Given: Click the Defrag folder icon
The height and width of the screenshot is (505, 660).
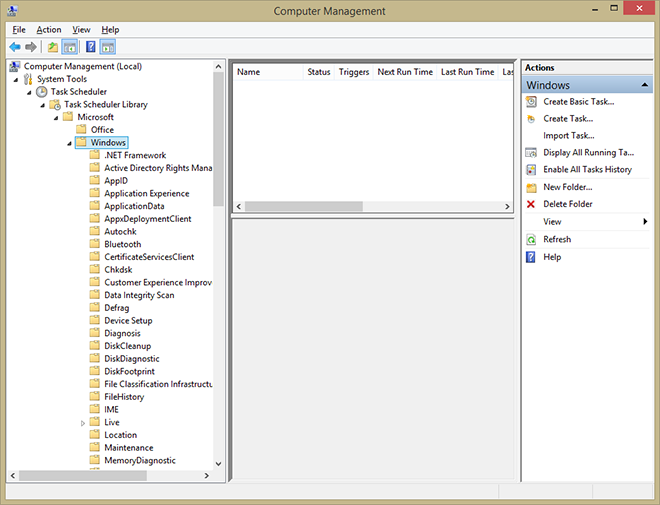Looking at the screenshot, I should pyautogui.click(x=95, y=307).
